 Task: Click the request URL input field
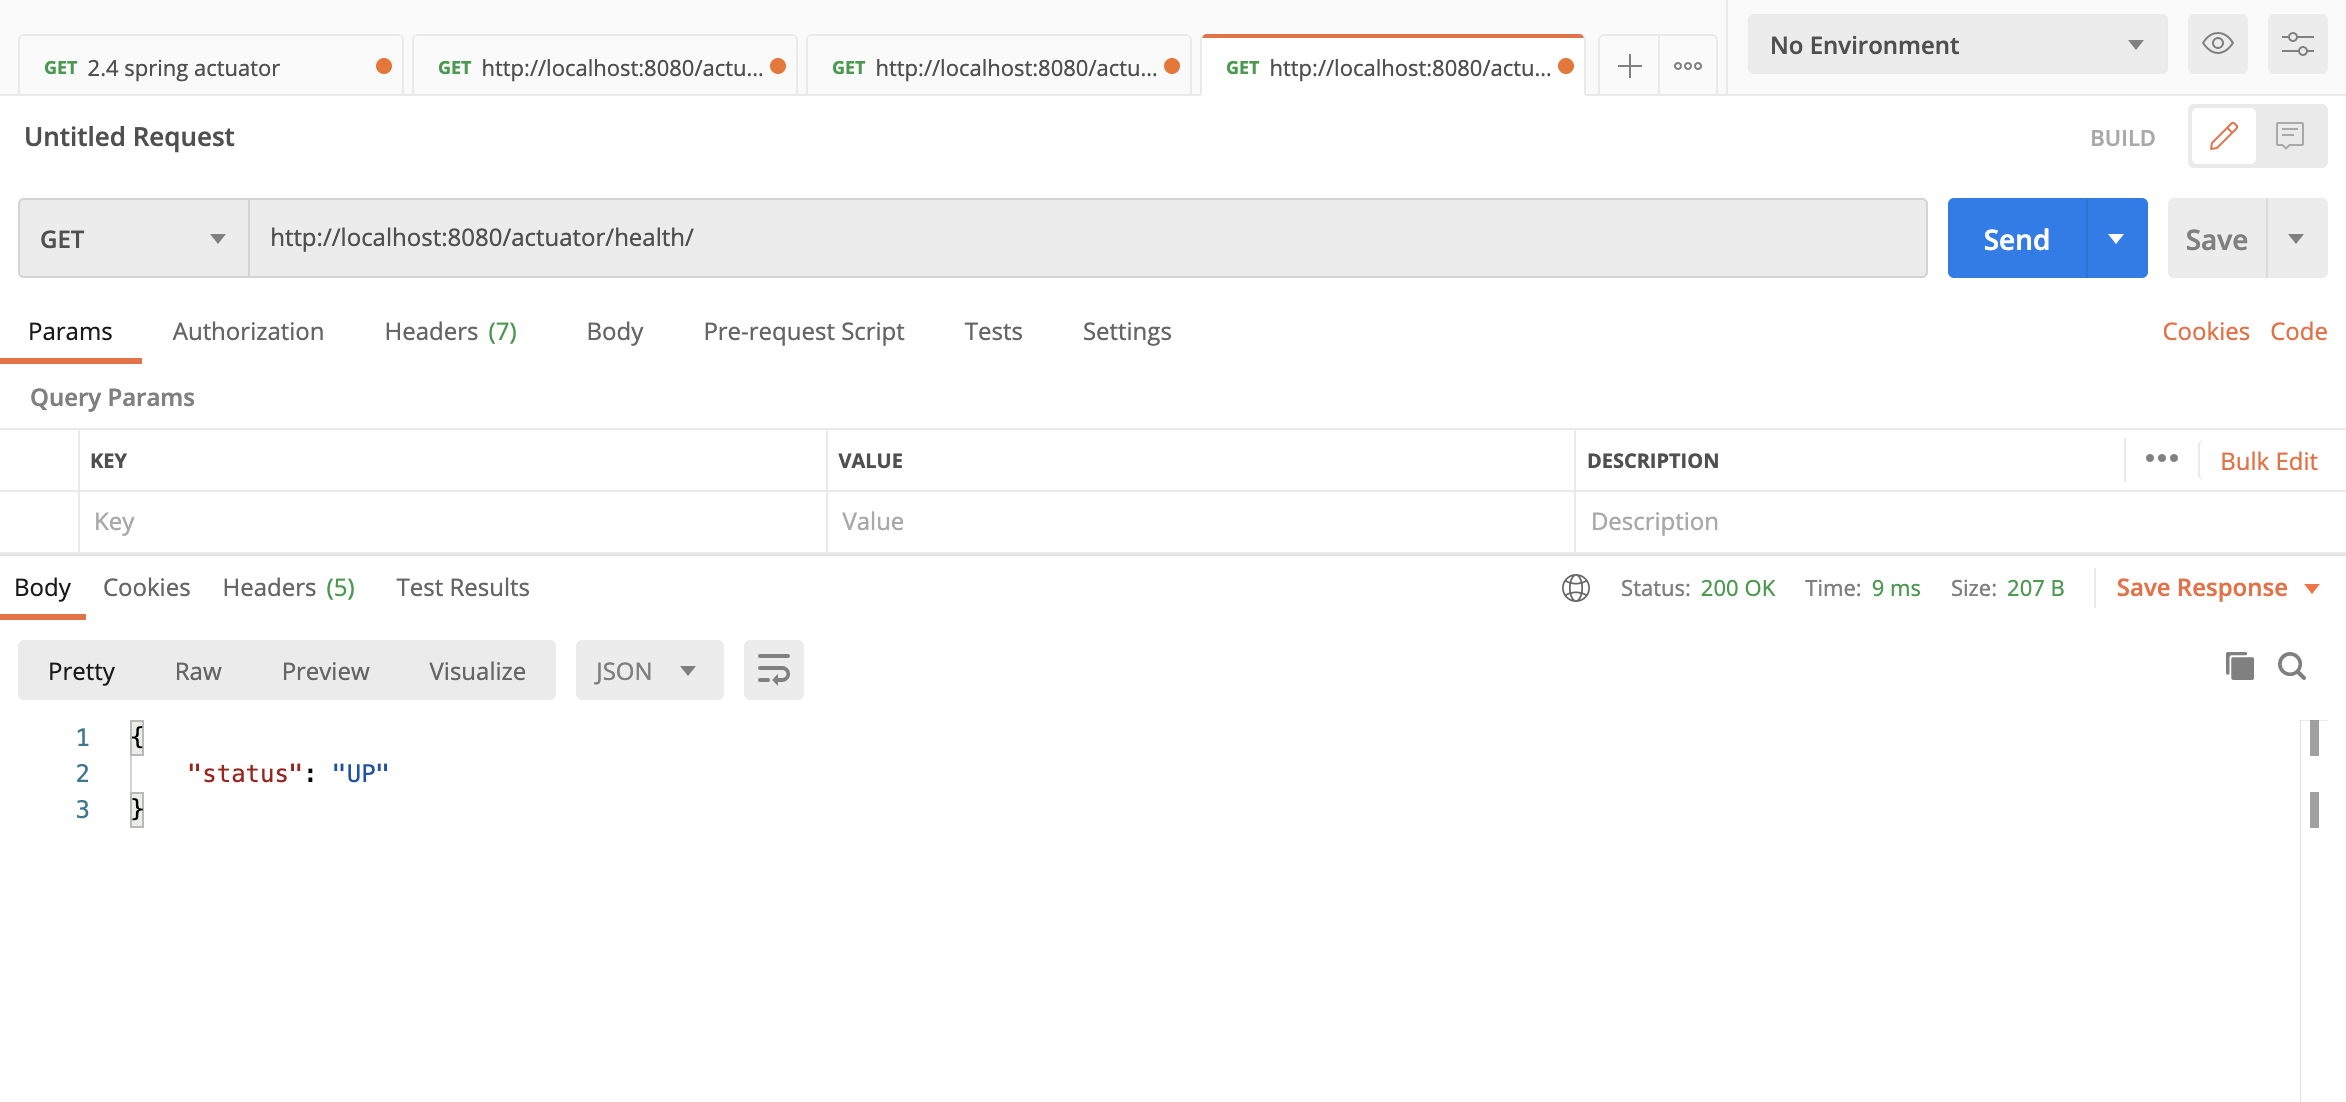tap(1086, 238)
